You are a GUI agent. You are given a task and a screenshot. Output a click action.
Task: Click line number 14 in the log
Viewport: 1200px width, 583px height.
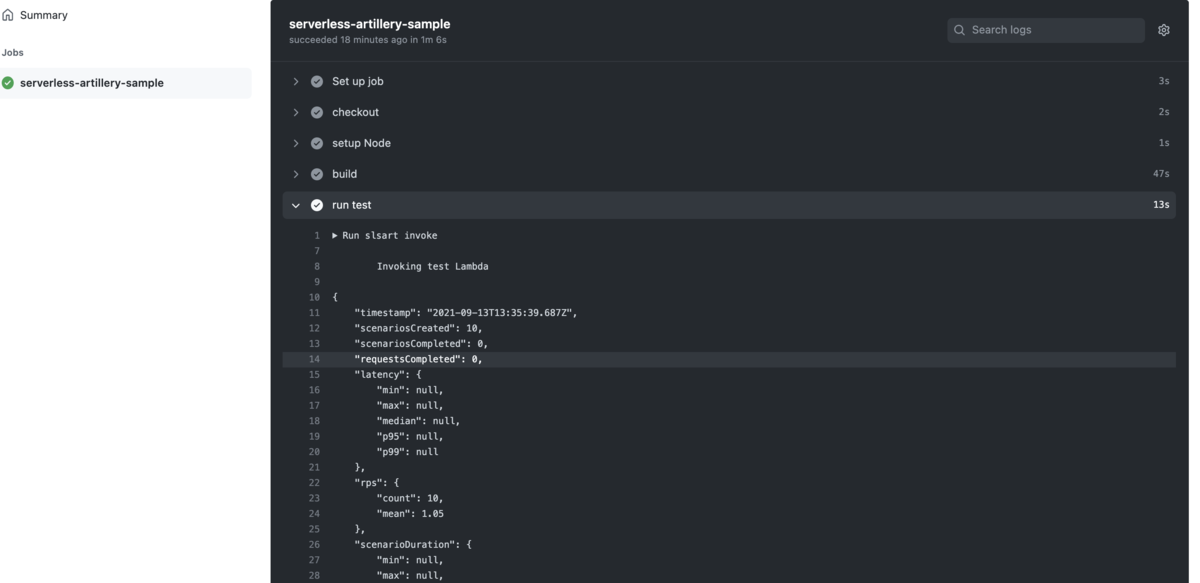[314, 359]
